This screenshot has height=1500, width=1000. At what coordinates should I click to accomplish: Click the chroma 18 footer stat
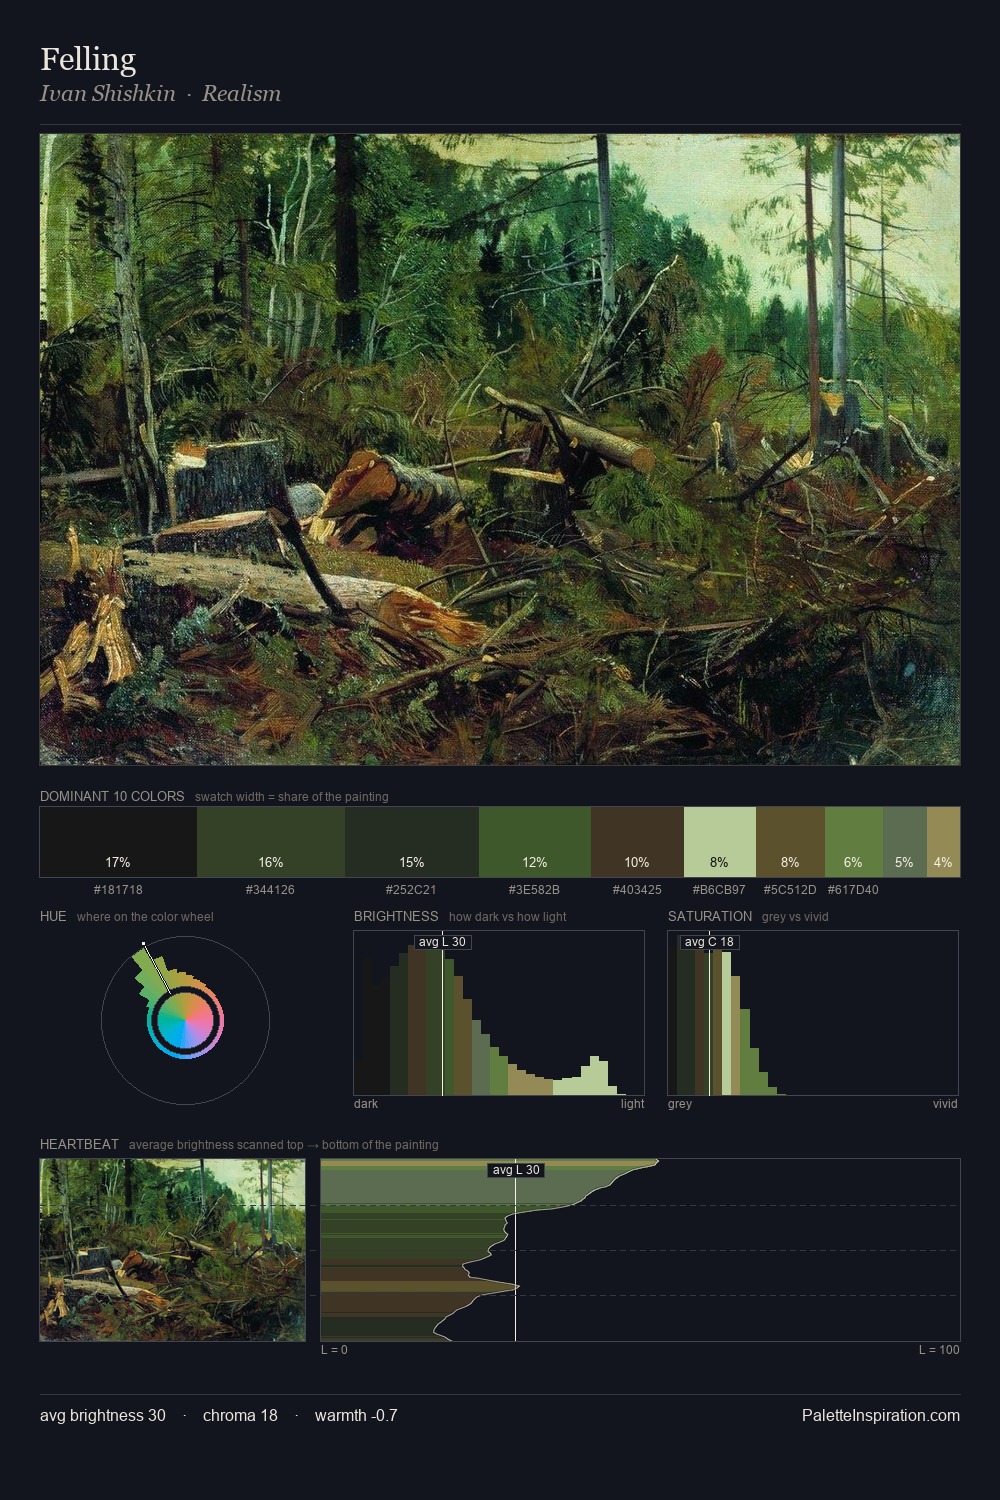coord(240,1415)
